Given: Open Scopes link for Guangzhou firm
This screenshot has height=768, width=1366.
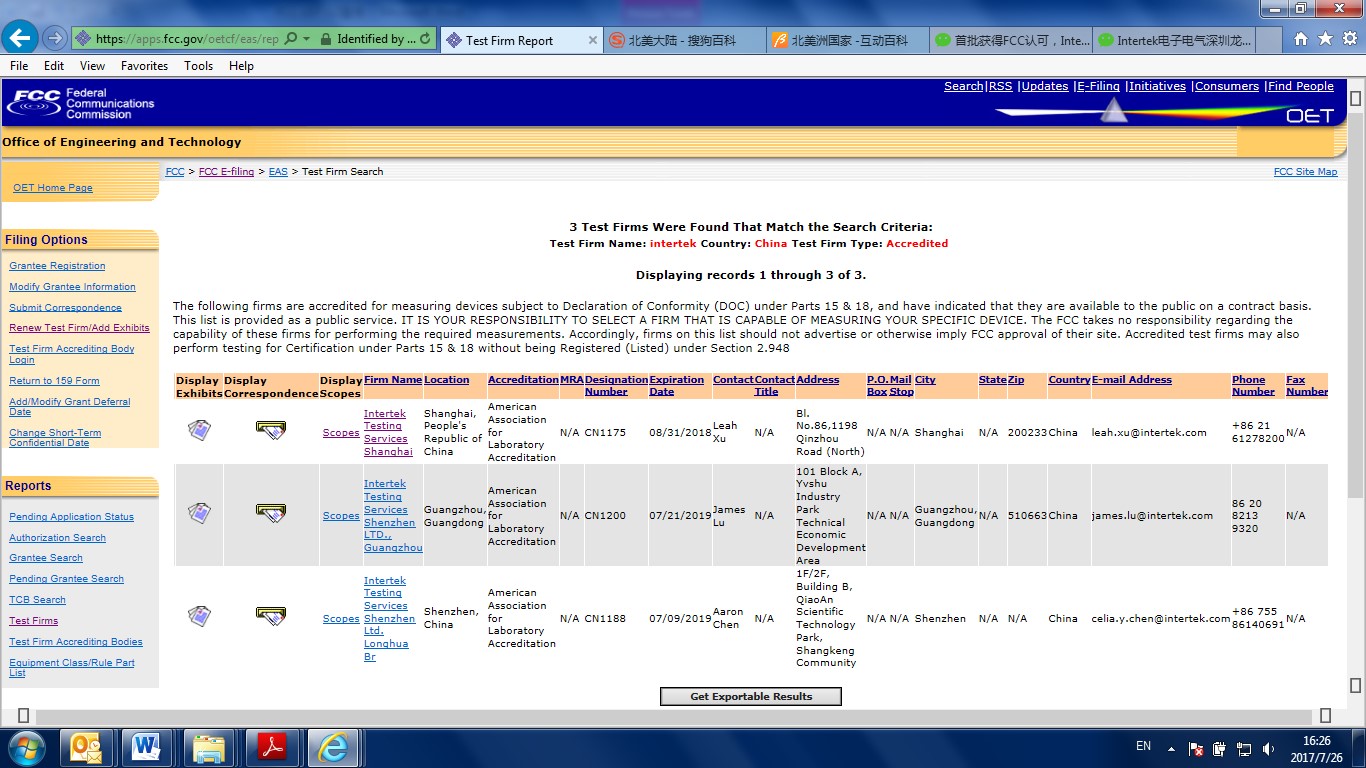Looking at the screenshot, I should coord(341,516).
